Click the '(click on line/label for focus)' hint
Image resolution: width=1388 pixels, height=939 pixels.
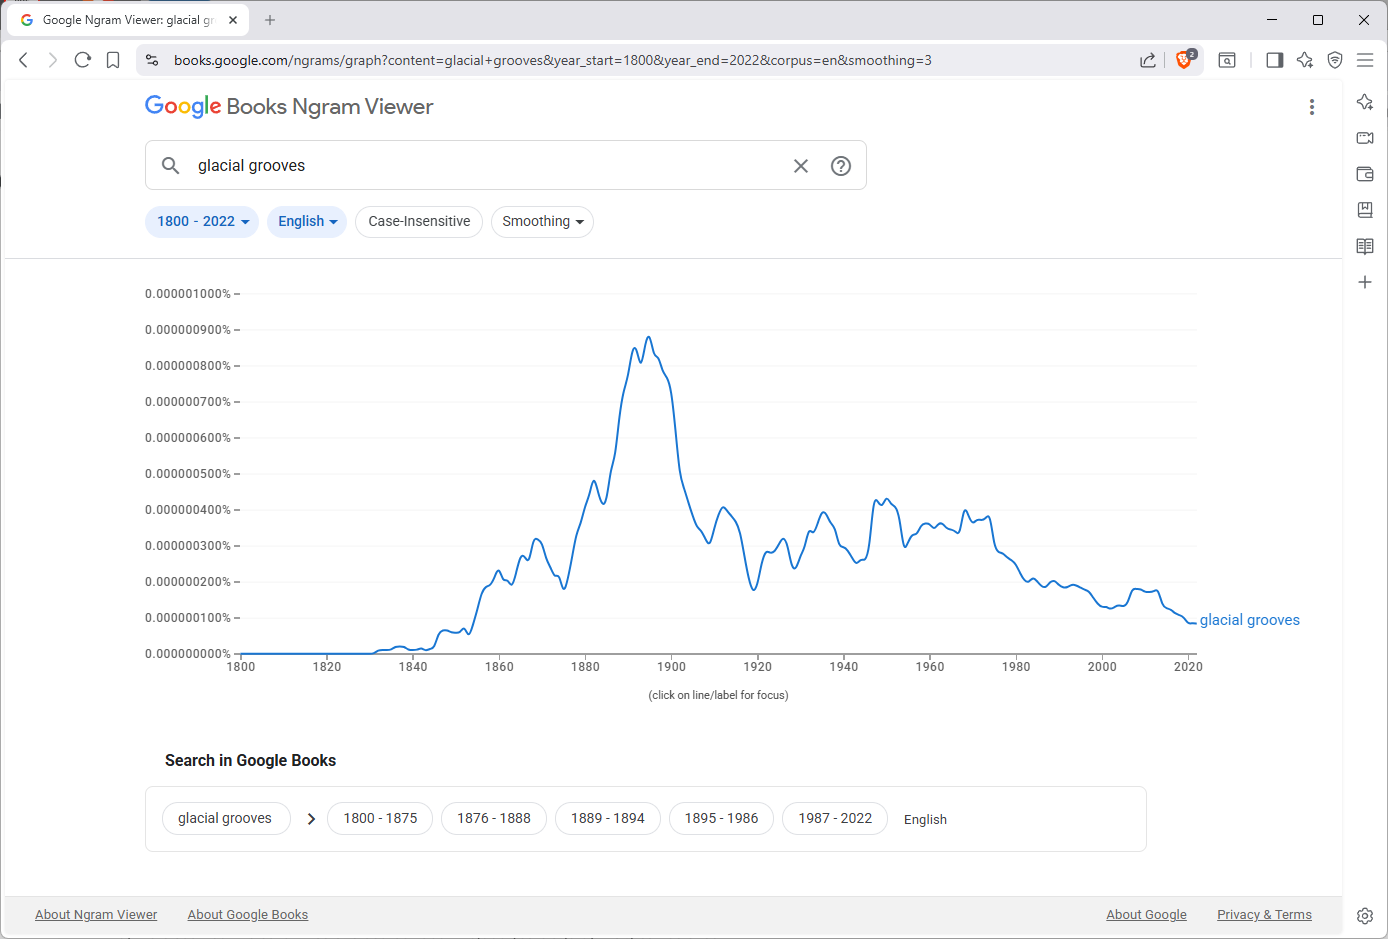coord(718,695)
